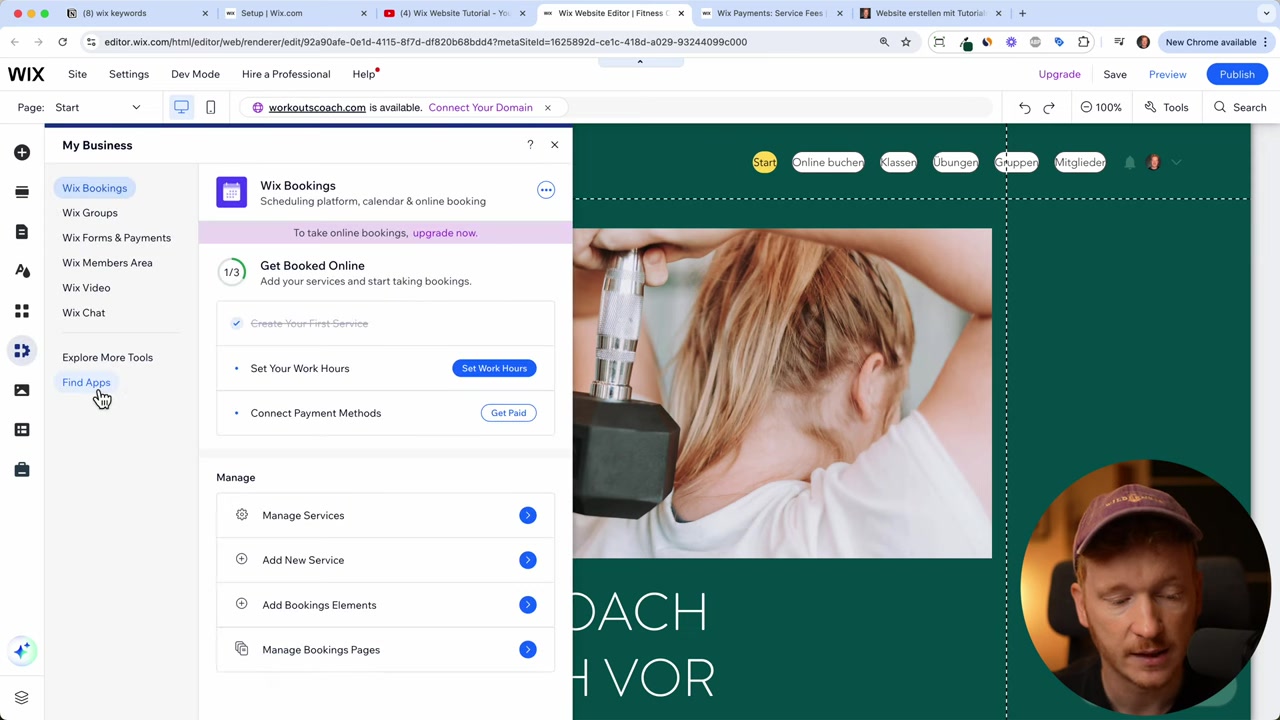Image resolution: width=1280 pixels, height=720 pixels.
Task: Select Wix Members Area
Action: [x=107, y=263]
